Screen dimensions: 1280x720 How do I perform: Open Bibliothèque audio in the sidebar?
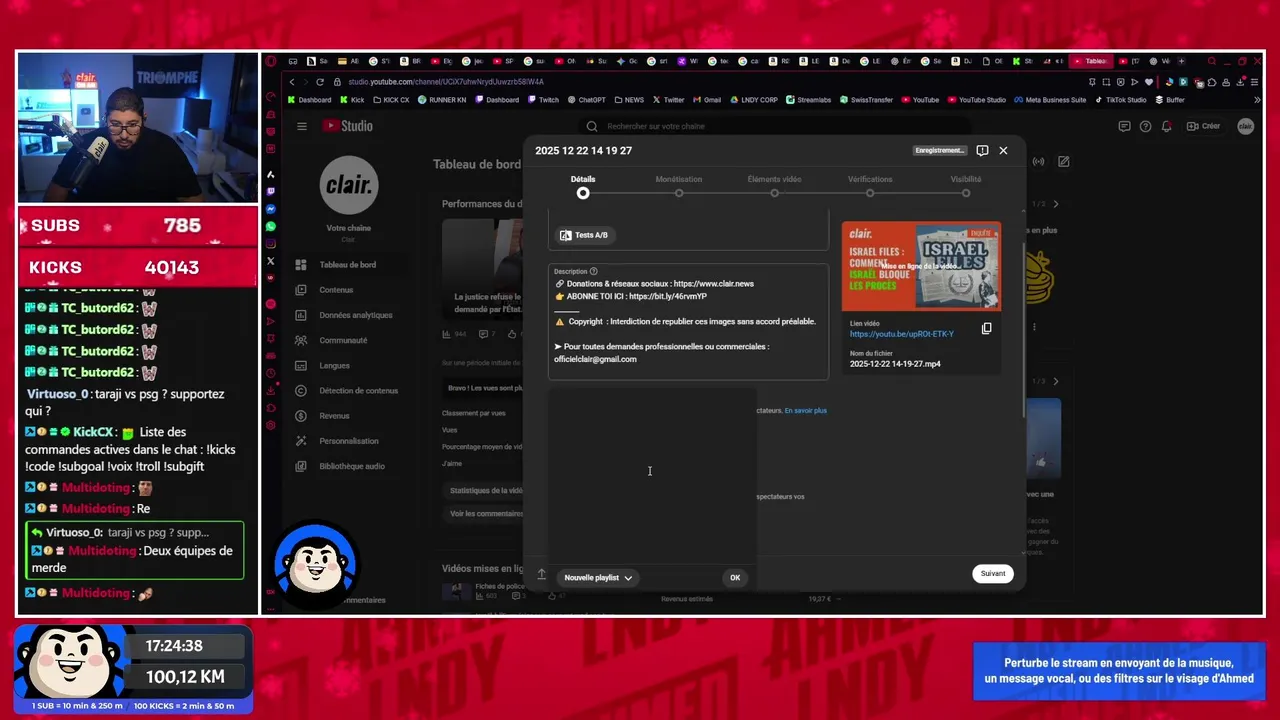pos(351,466)
